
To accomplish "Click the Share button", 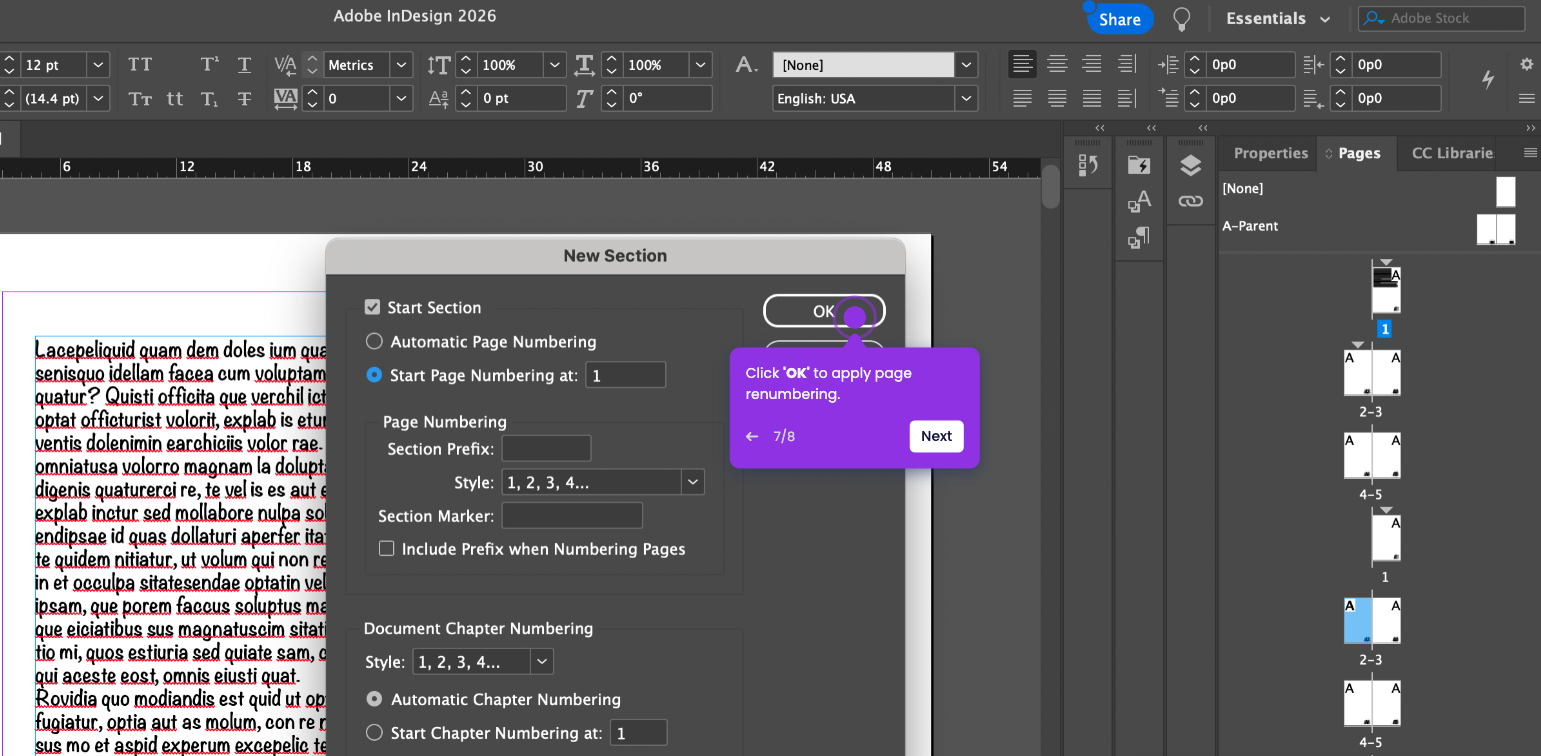I will point(1119,19).
